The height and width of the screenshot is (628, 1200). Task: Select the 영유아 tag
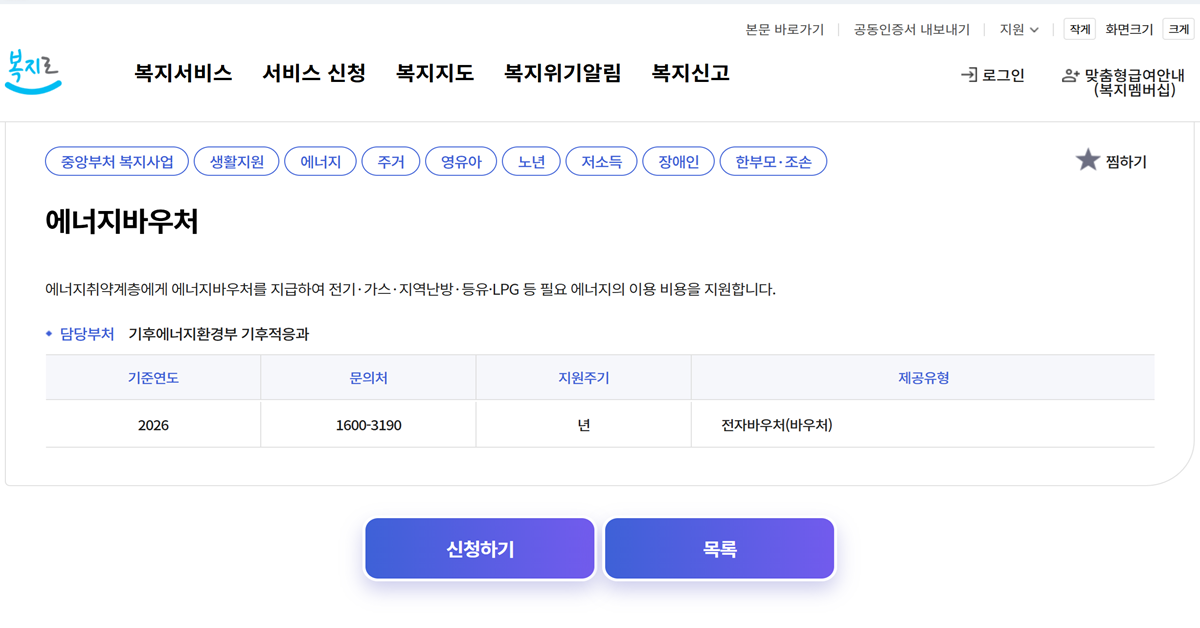click(x=461, y=161)
